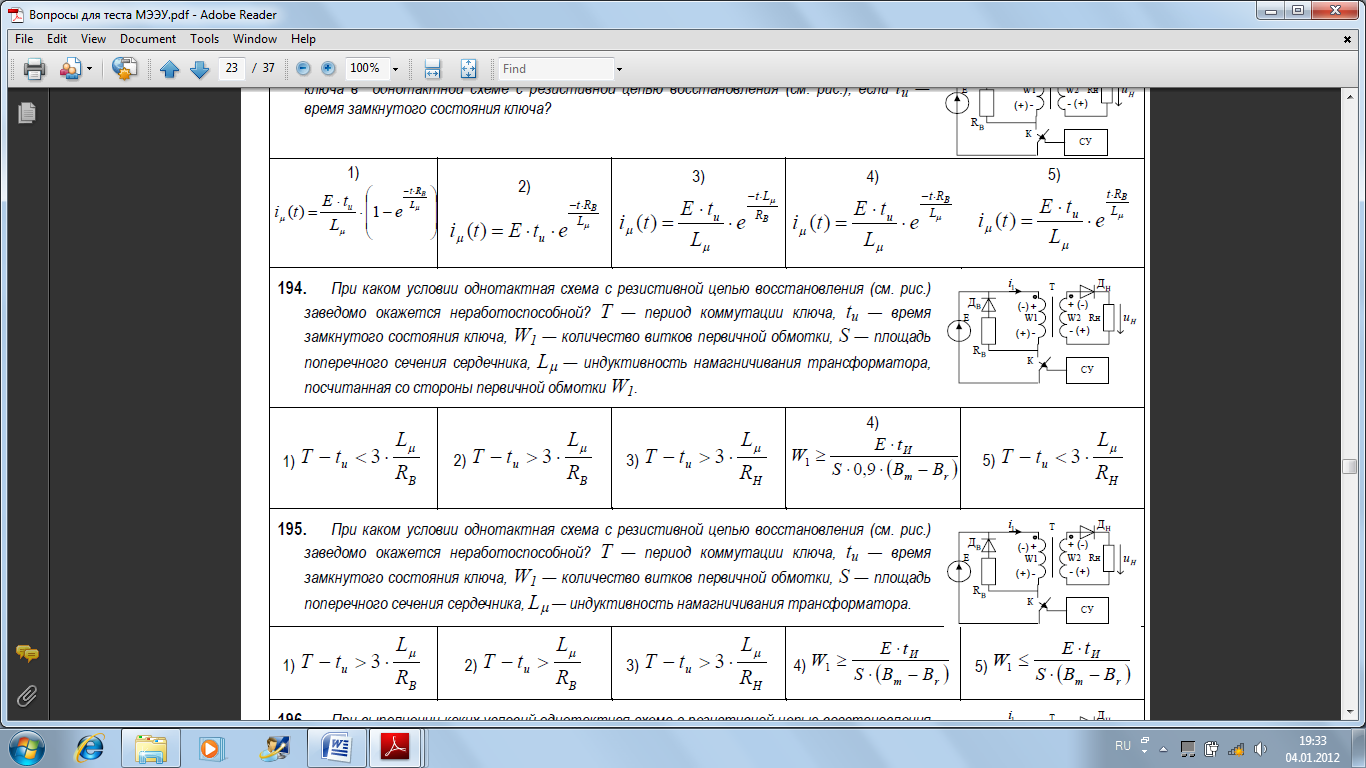This screenshot has height=768, width=1366.
Task: Zoom in with the plus button
Action: pos(329,68)
